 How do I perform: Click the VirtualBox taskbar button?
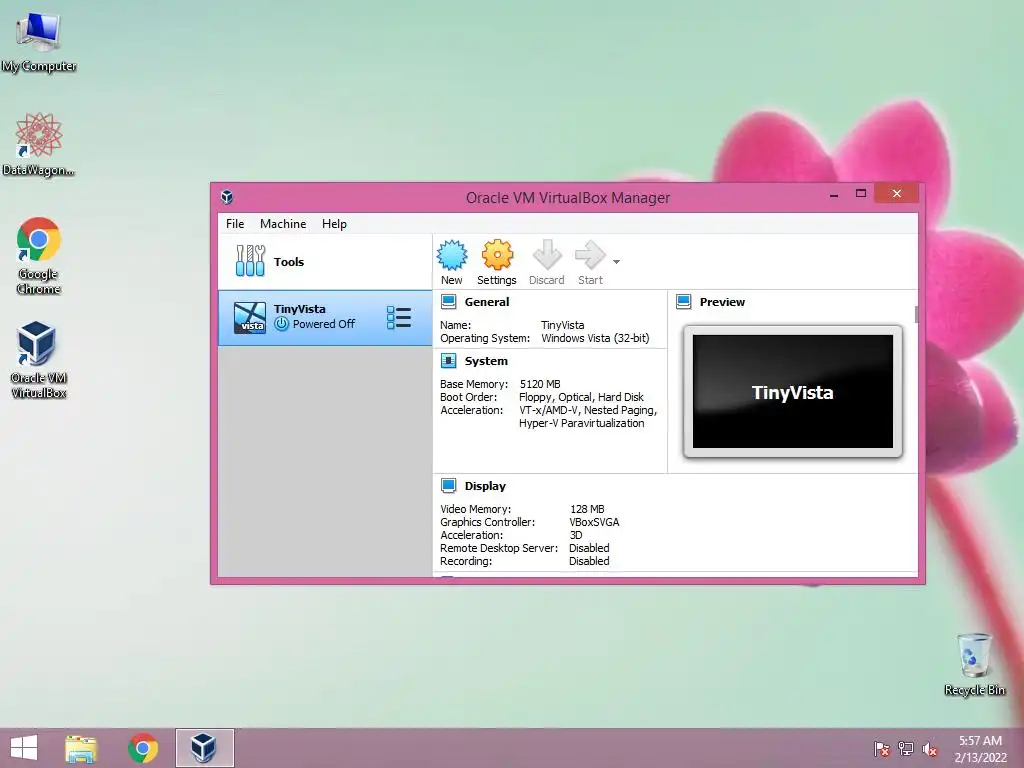[x=204, y=748]
